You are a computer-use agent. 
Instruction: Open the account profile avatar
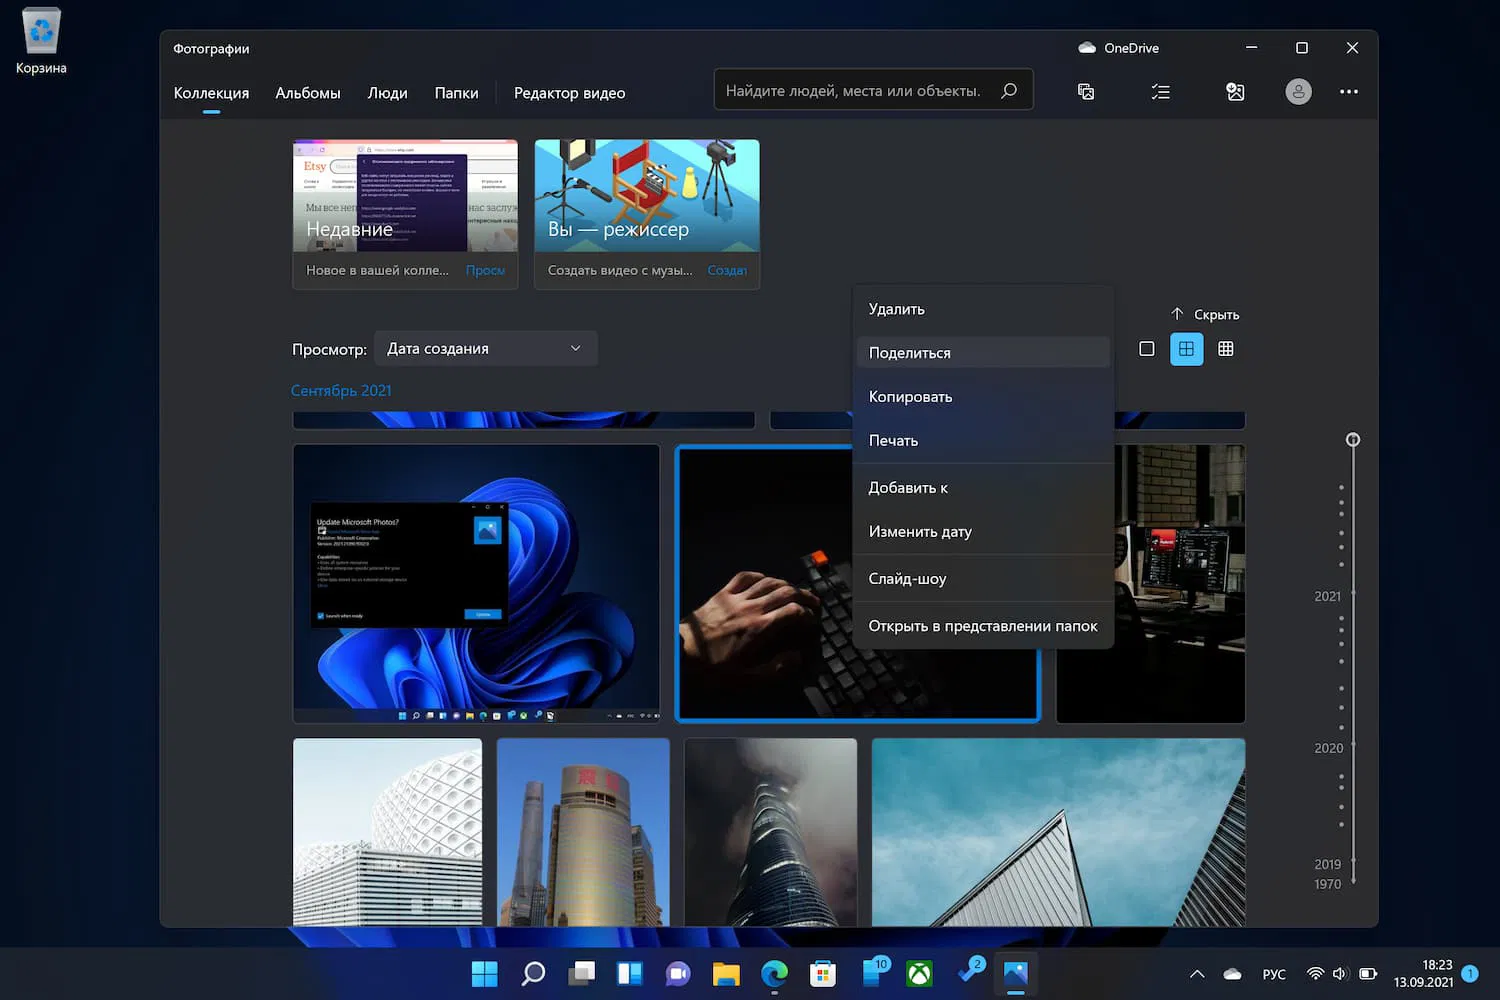[1298, 92]
